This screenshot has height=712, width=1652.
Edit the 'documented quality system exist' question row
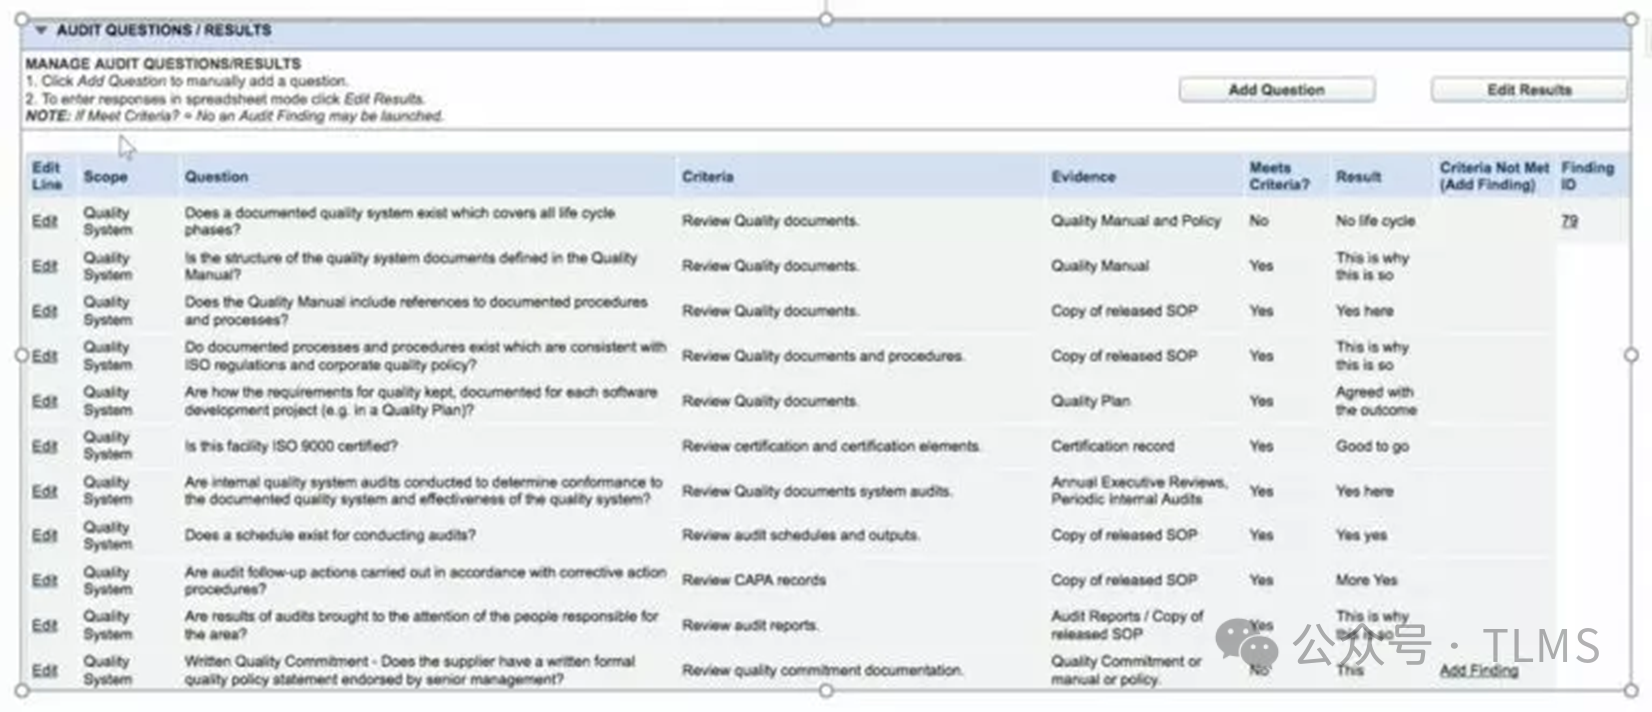click(44, 221)
